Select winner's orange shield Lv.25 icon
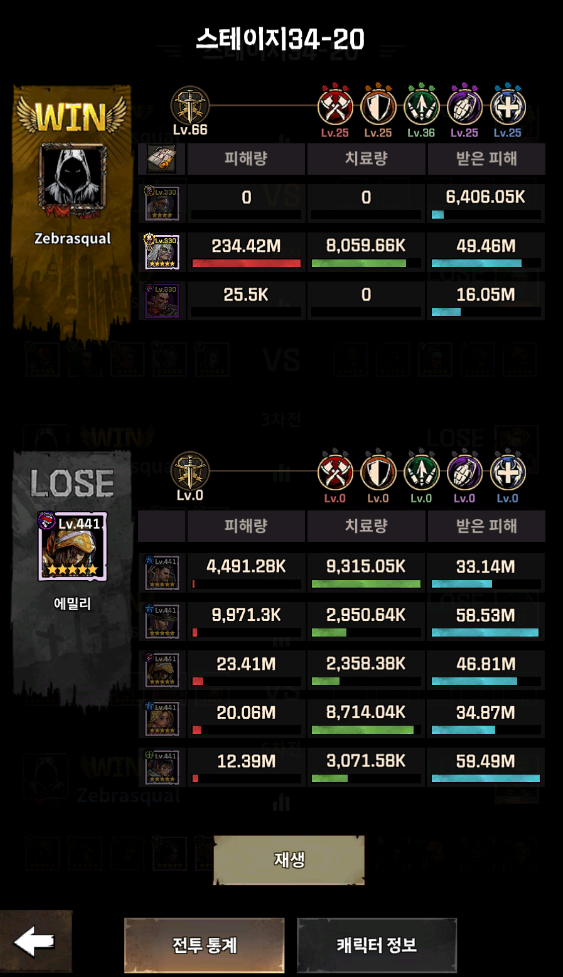563x977 pixels. (378, 107)
